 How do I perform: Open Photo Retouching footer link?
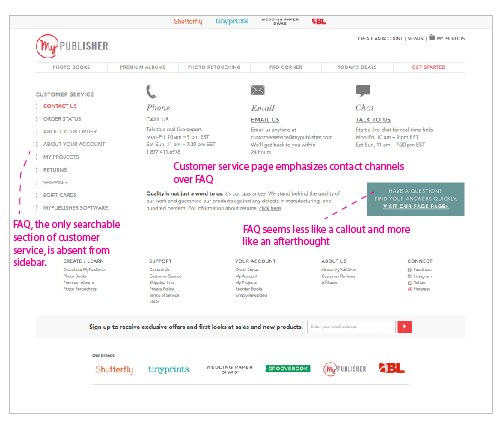point(80,289)
